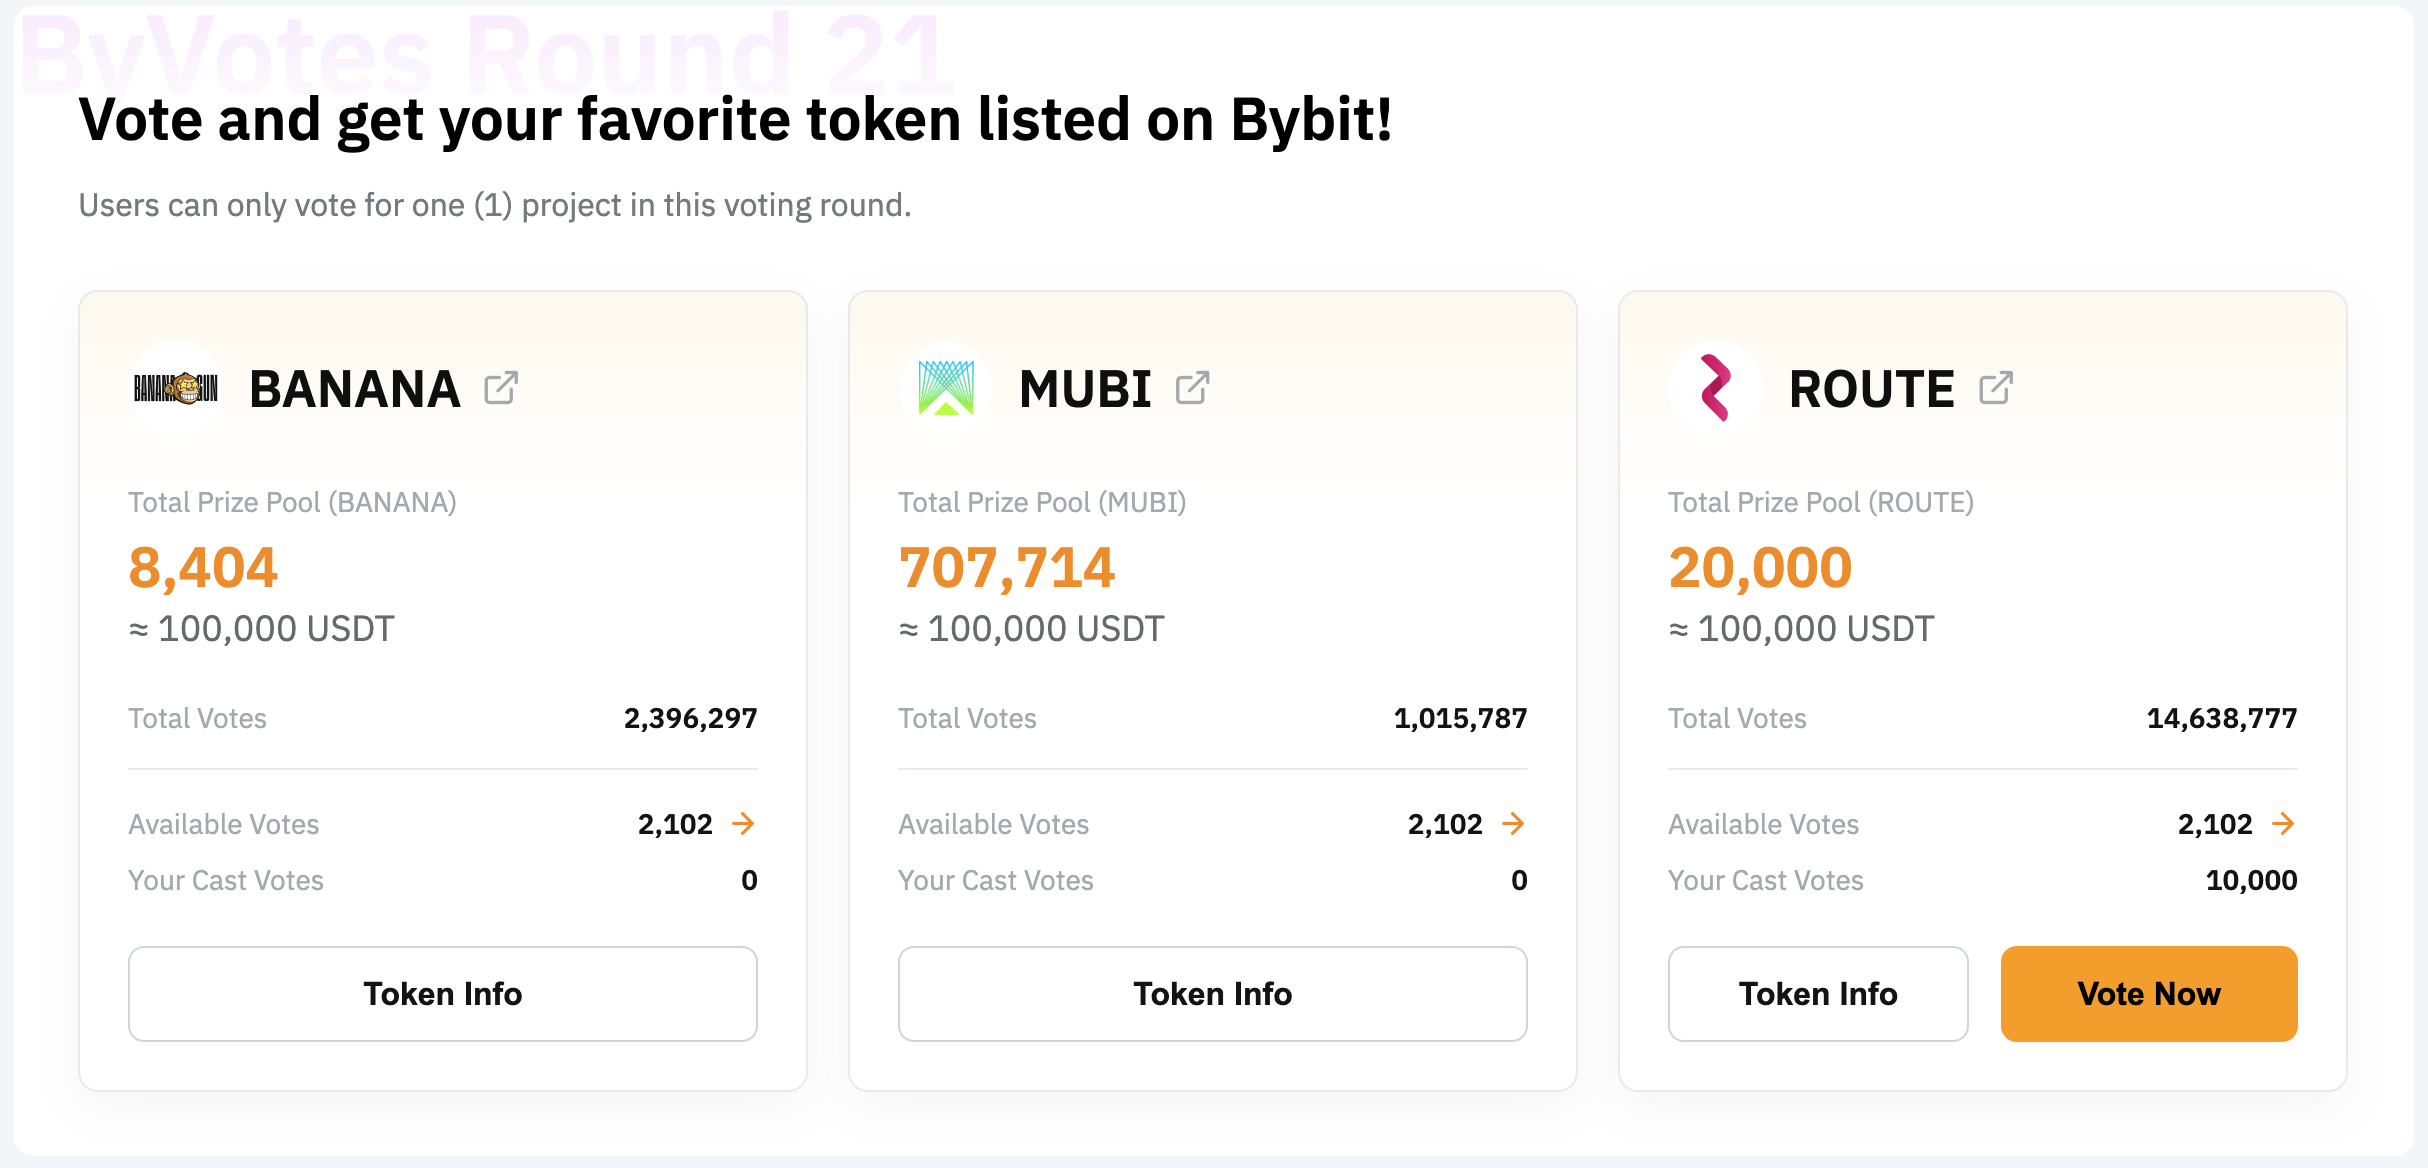Click the arrow next to MUBI available votes
2428x1168 pixels.
point(1514,823)
